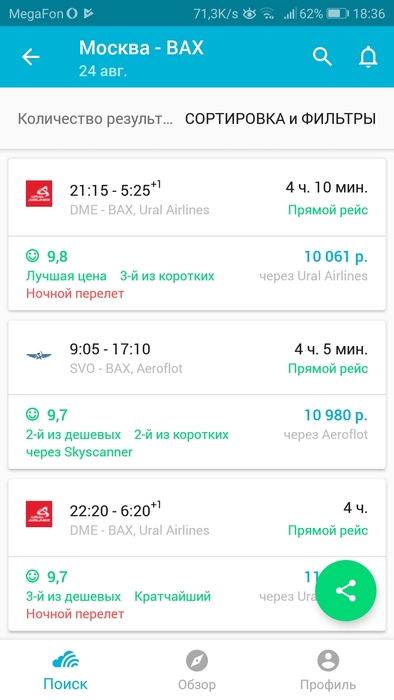Screen dimensions: 394x700
Task: Switch to the Обзор tab
Action: click(x=197, y=670)
